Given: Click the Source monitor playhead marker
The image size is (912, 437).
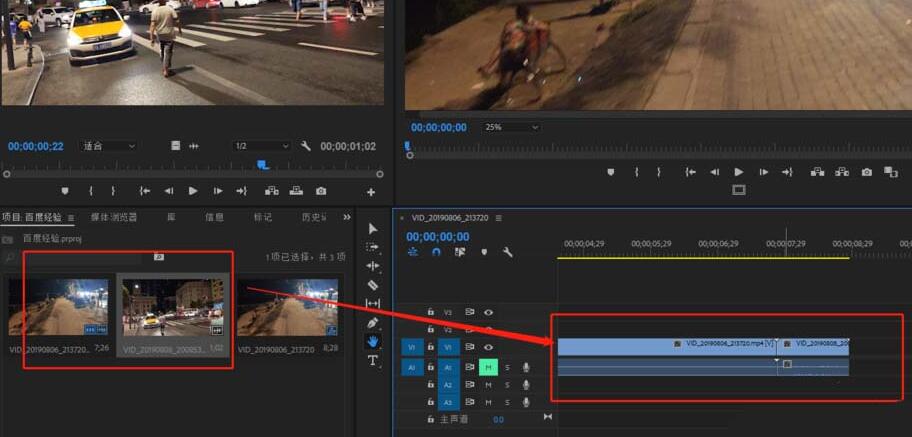Looking at the screenshot, I should pyautogui.click(x=262, y=165).
